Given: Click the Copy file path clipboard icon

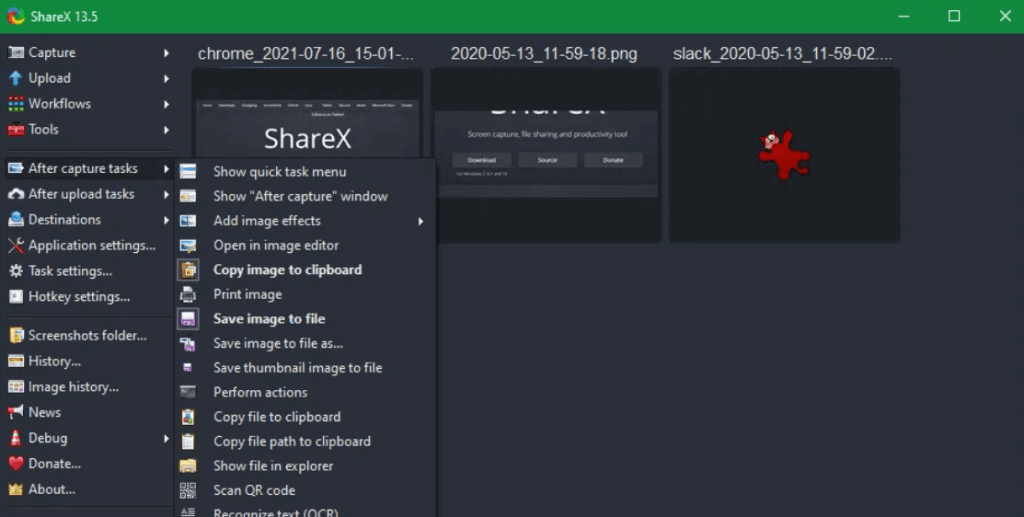Looking at the screenshot, I should [x=188, y=441].
